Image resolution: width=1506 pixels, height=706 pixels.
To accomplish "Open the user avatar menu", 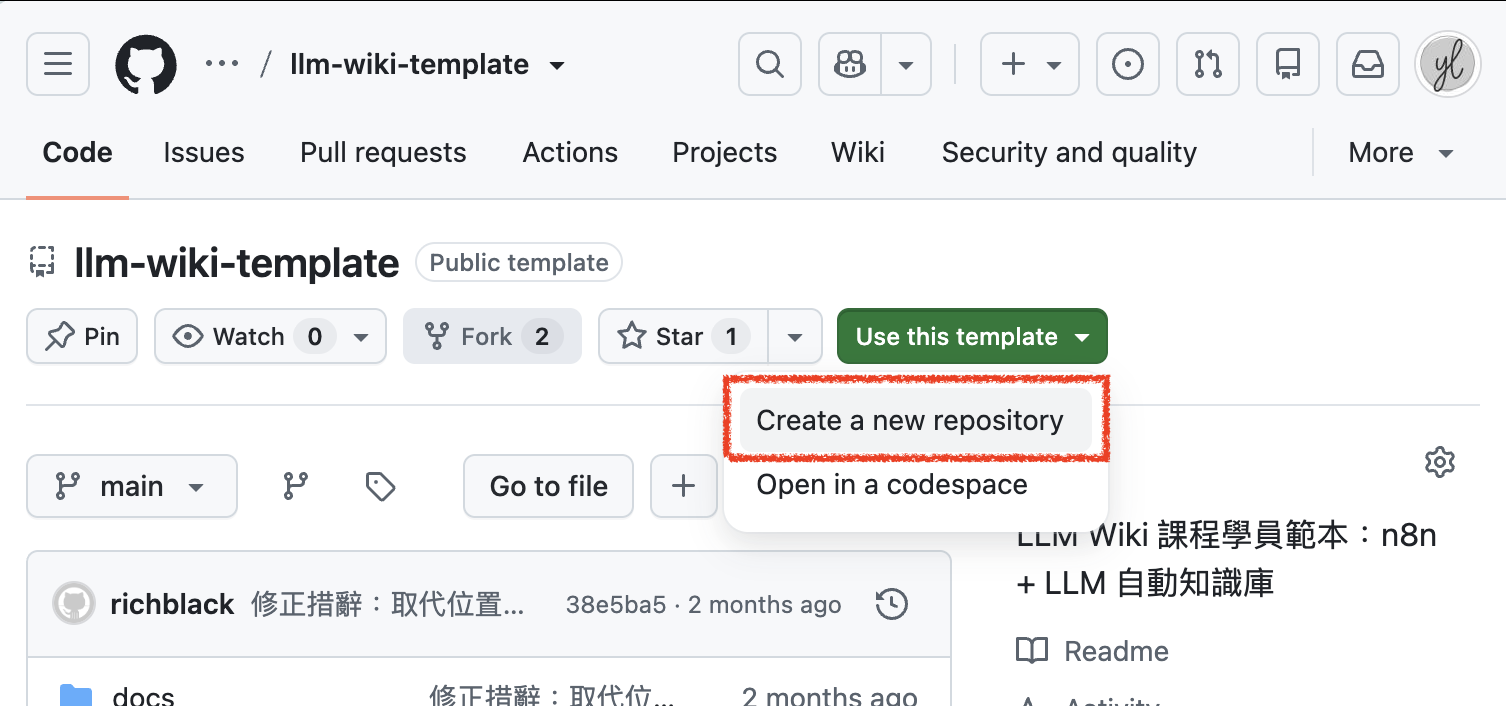I will (1448, 65).
